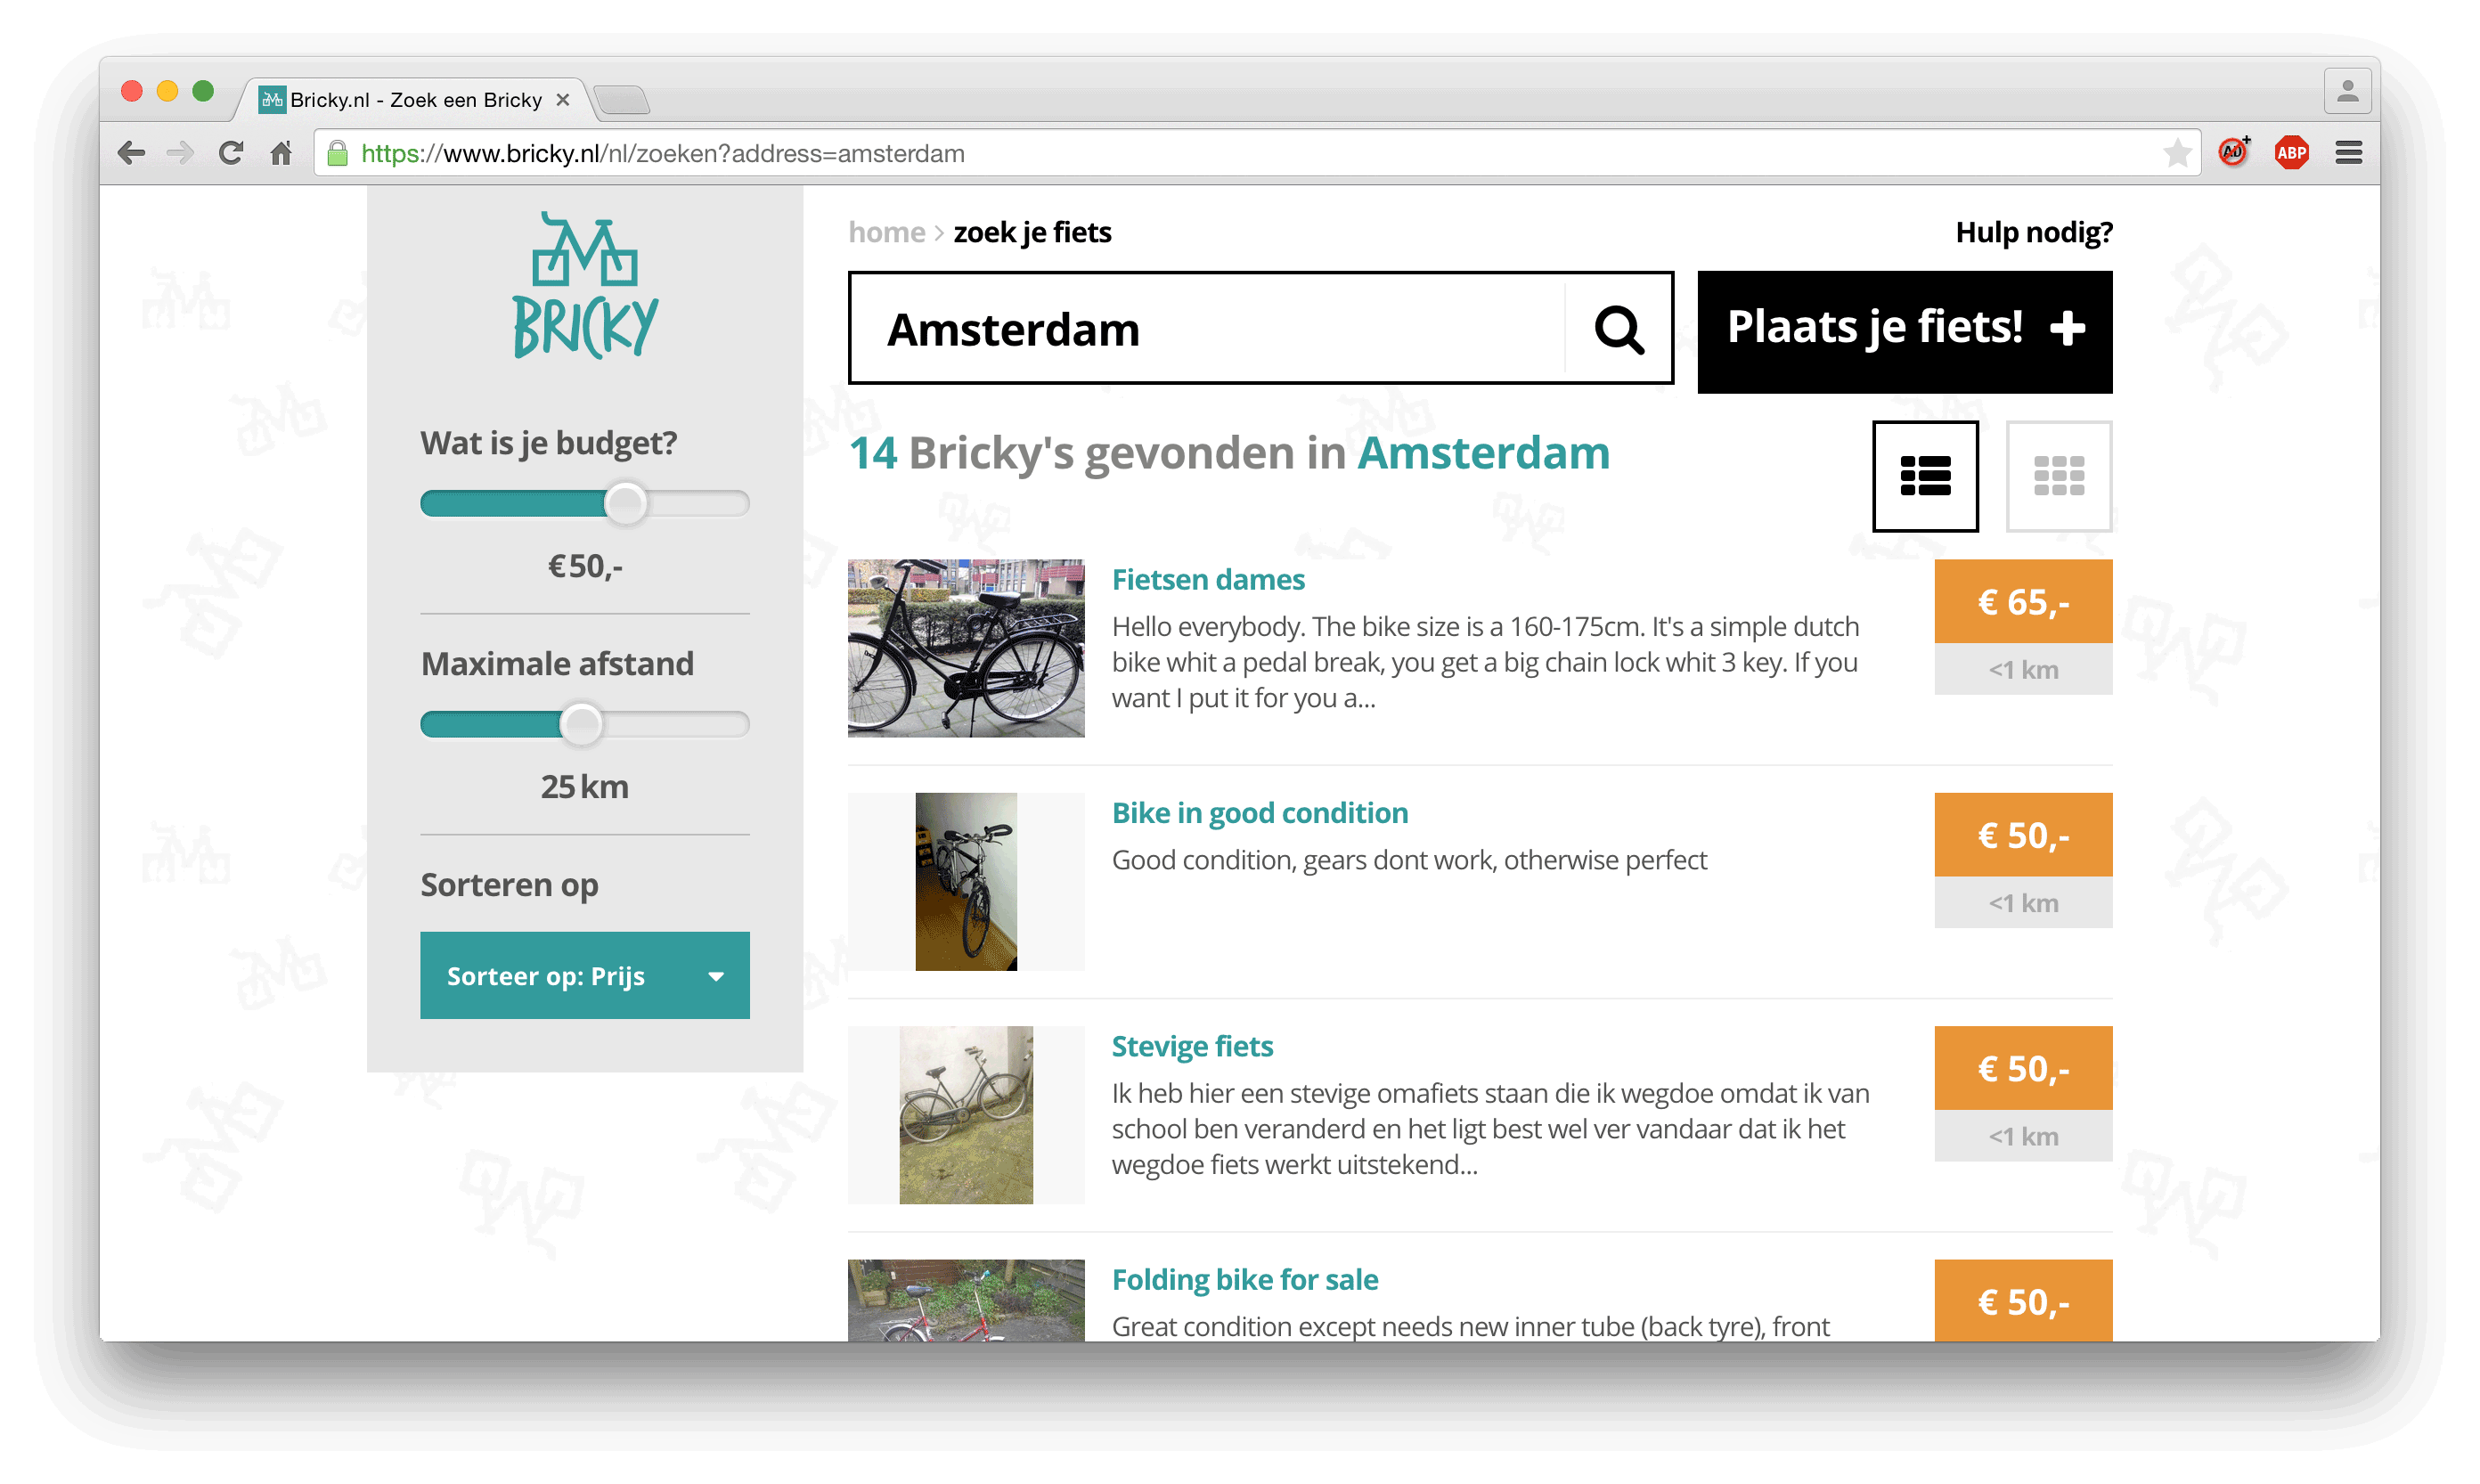2480x1484 pixels.
Task: Click the Plaats je fiets! button
Action: point(1904,331)
